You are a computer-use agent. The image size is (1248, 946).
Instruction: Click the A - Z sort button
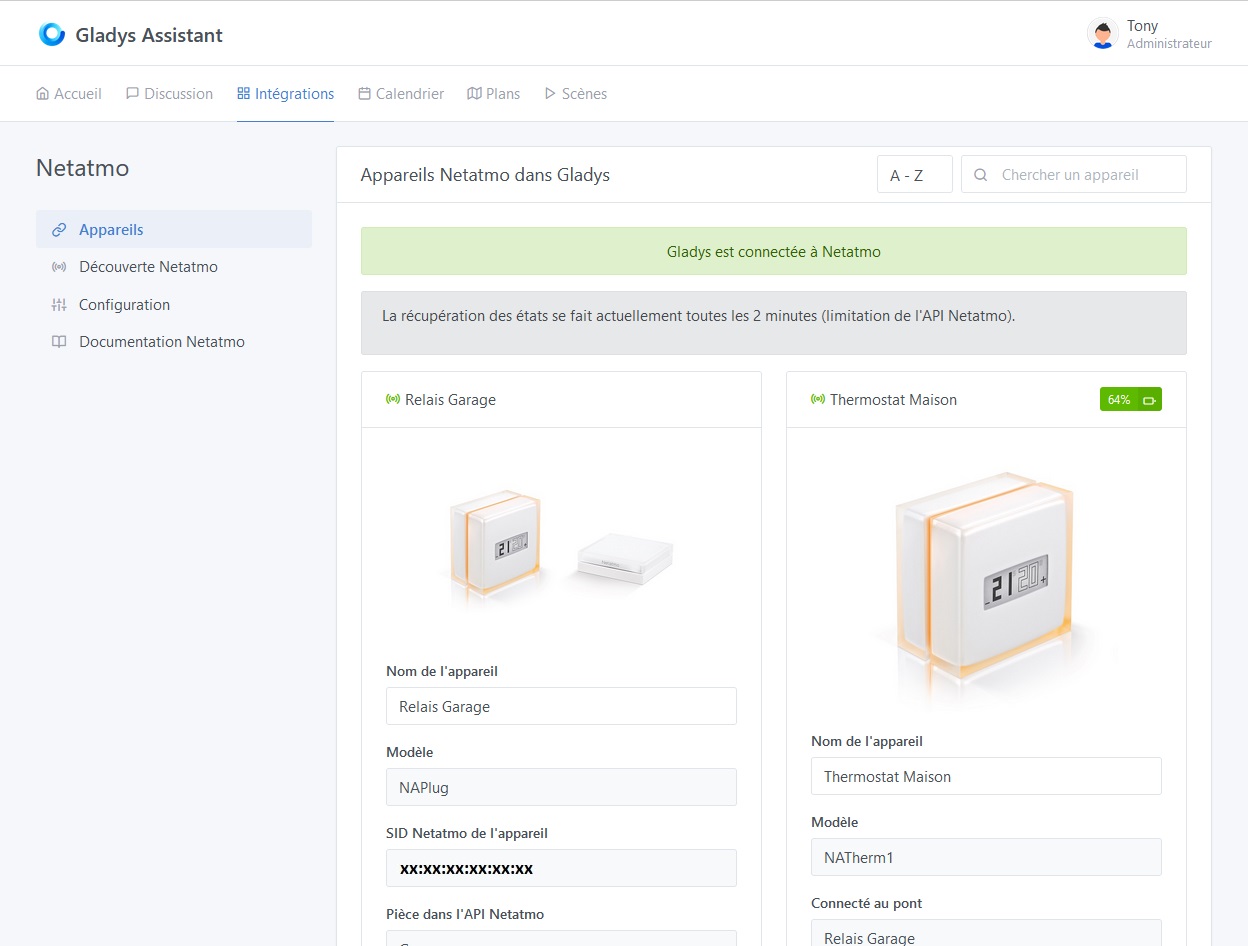[913, 174]
